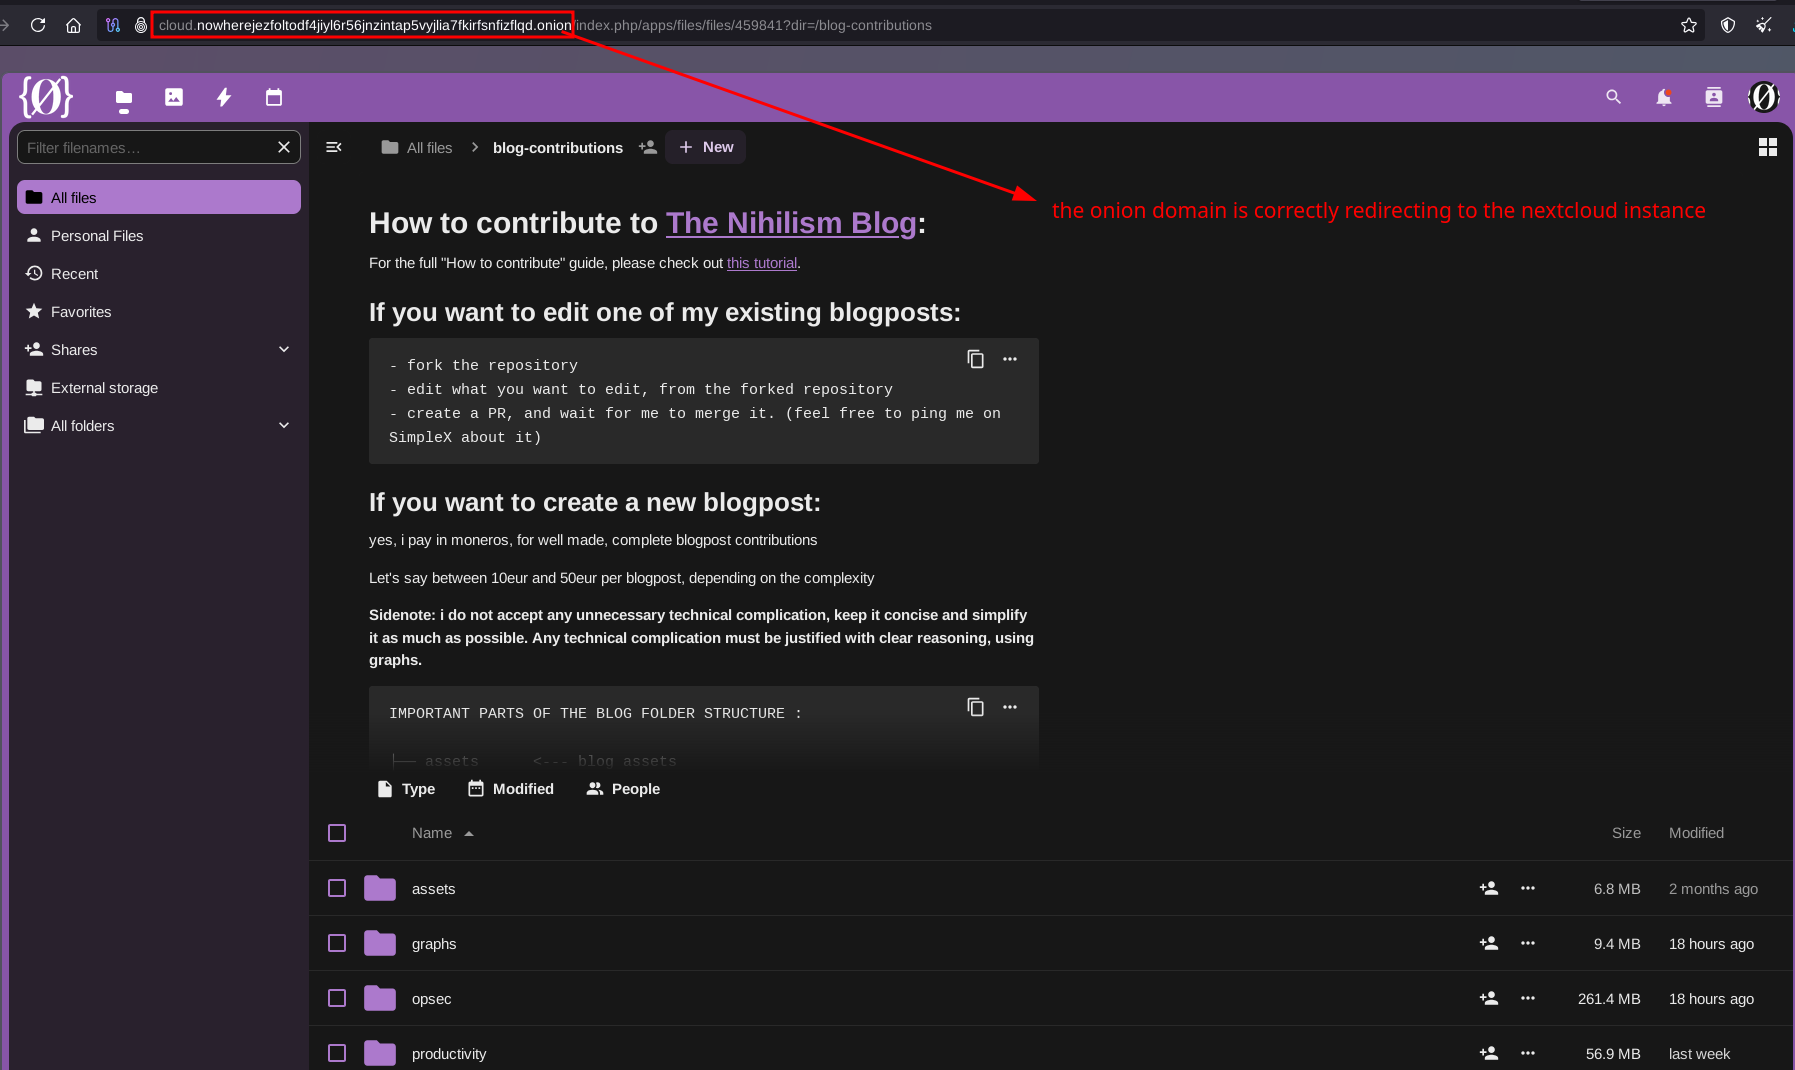Open the browser shield security icon
Viewport: 1795px width, 1070px height.
pyautogui.click(x=1727, y=25)
